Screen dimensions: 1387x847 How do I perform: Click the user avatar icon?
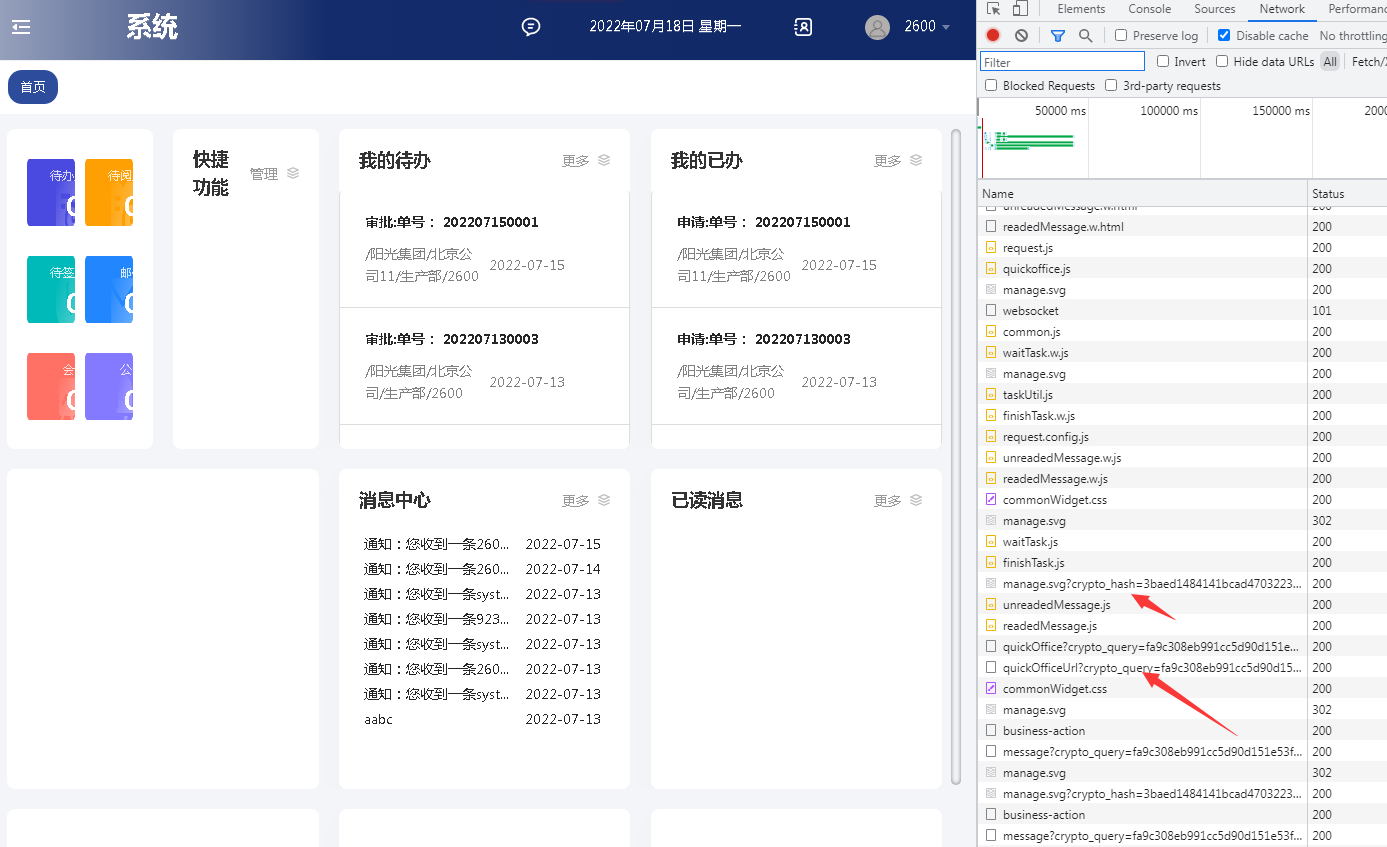point(877,27)
